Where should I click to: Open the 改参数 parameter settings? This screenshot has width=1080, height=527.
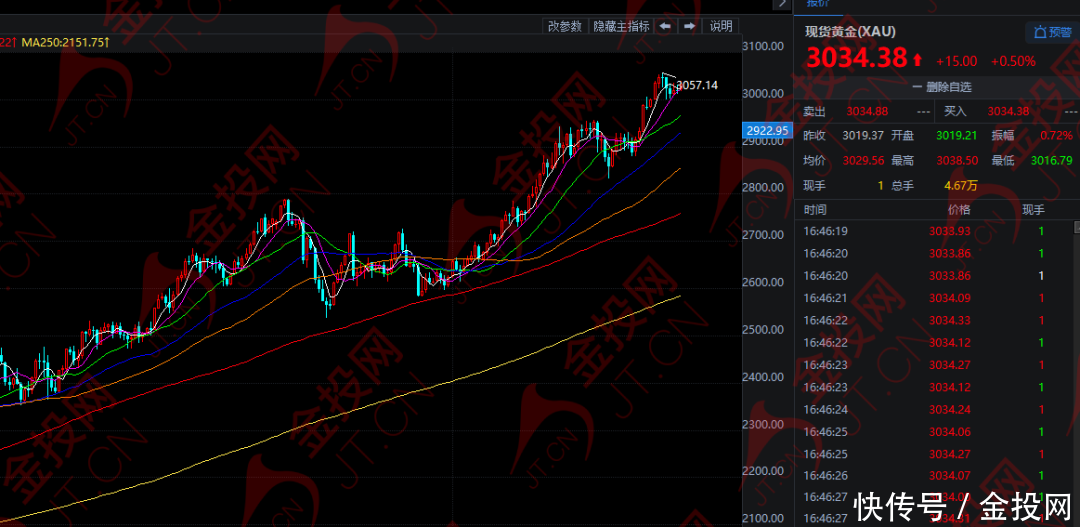point(564,26)
